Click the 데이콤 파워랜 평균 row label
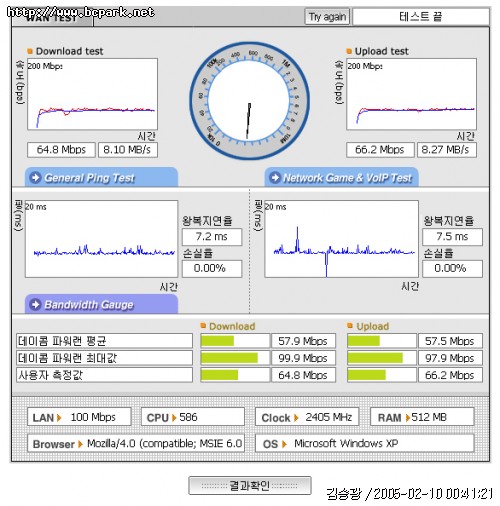This screenshot has height=506, width=500. point(104,341)
